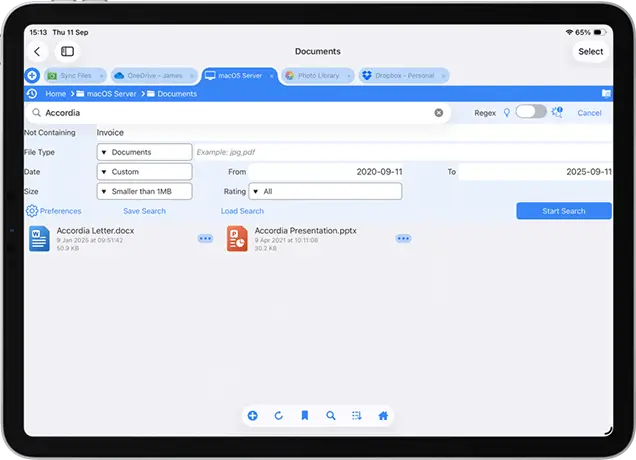Image resolution: width=636 pixels, height=460 pixels.
Task: Close the Sync Files tab
Action: pos(101,76)
